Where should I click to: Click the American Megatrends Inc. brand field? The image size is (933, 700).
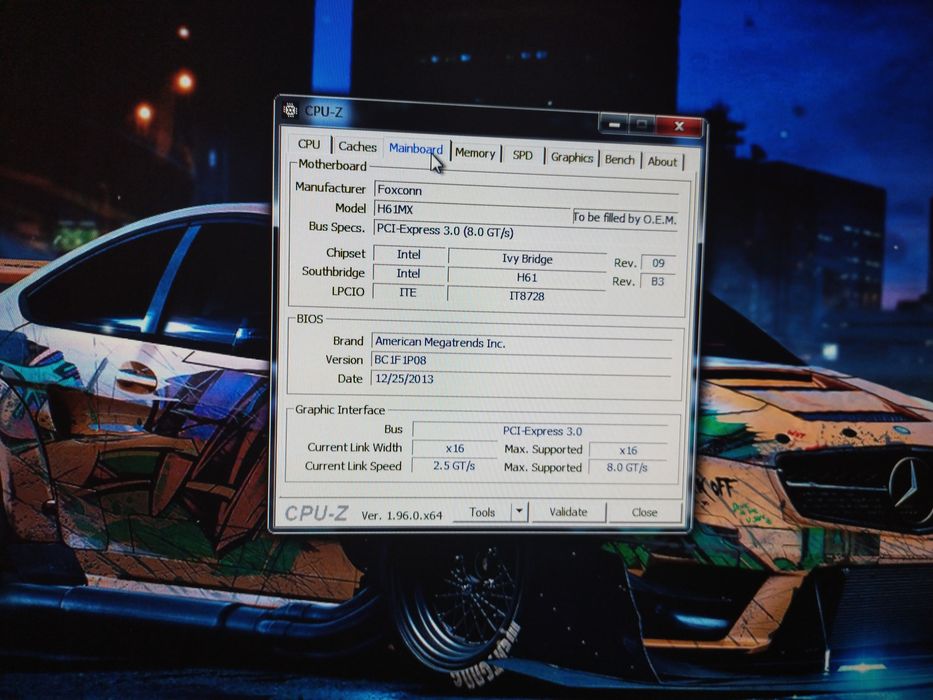521,343
